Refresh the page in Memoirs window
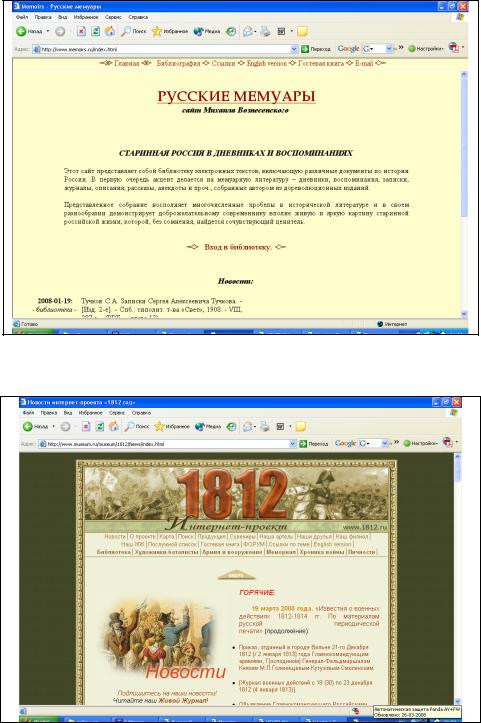 (x=95, y=31)
